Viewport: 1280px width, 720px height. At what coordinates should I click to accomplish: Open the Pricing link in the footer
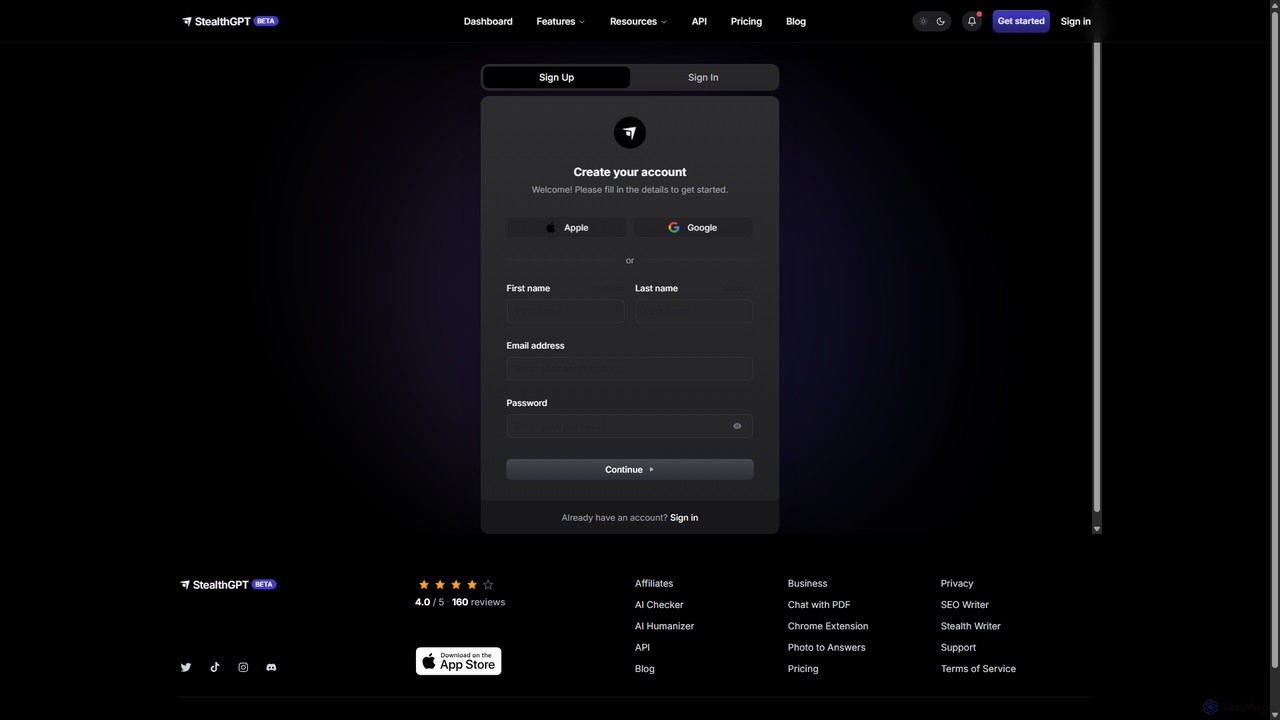click(803, 669)
